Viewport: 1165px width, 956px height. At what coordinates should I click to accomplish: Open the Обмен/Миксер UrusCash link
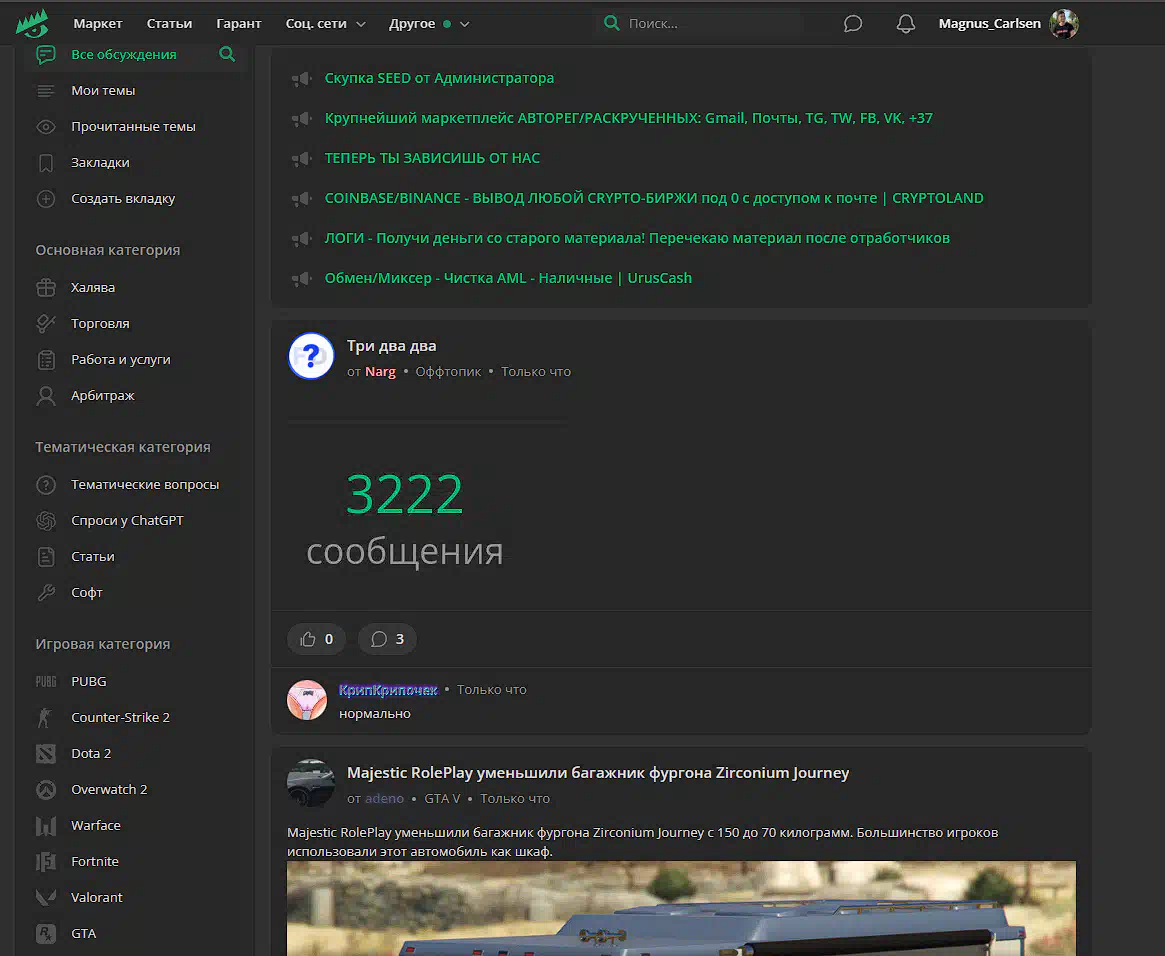(x=508, y=279)
